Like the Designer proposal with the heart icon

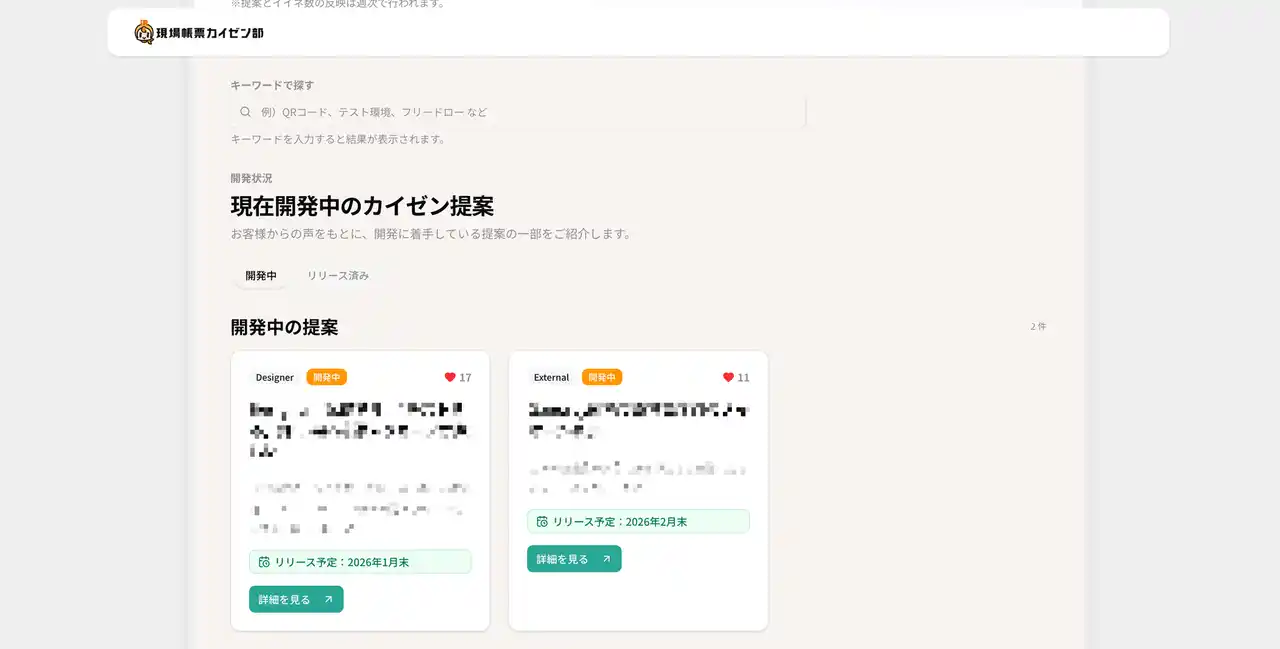click(450, 377)
